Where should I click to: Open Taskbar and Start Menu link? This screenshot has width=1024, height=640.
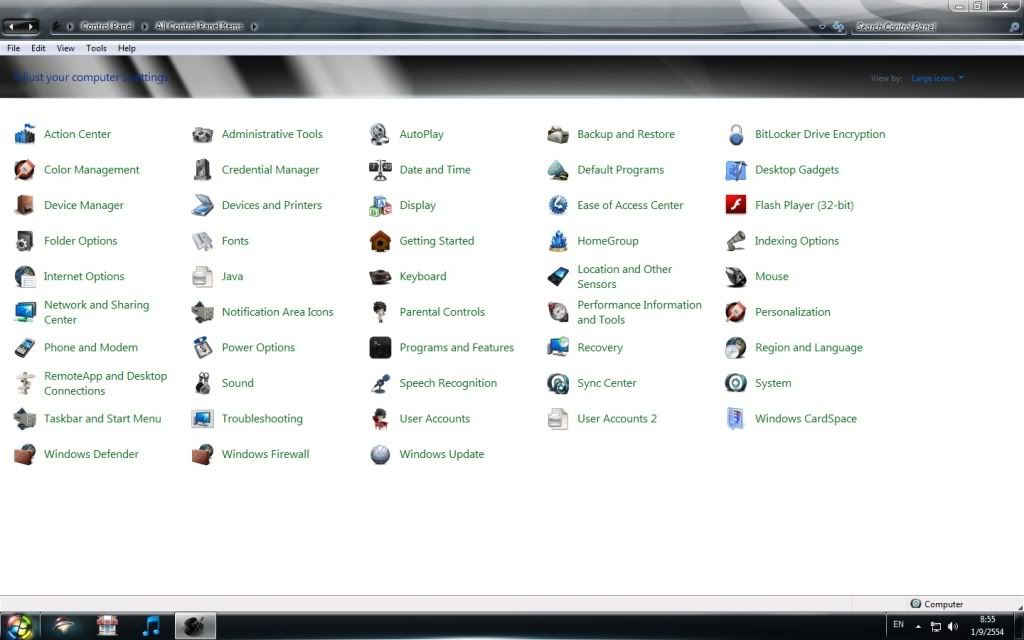(103, 419)
